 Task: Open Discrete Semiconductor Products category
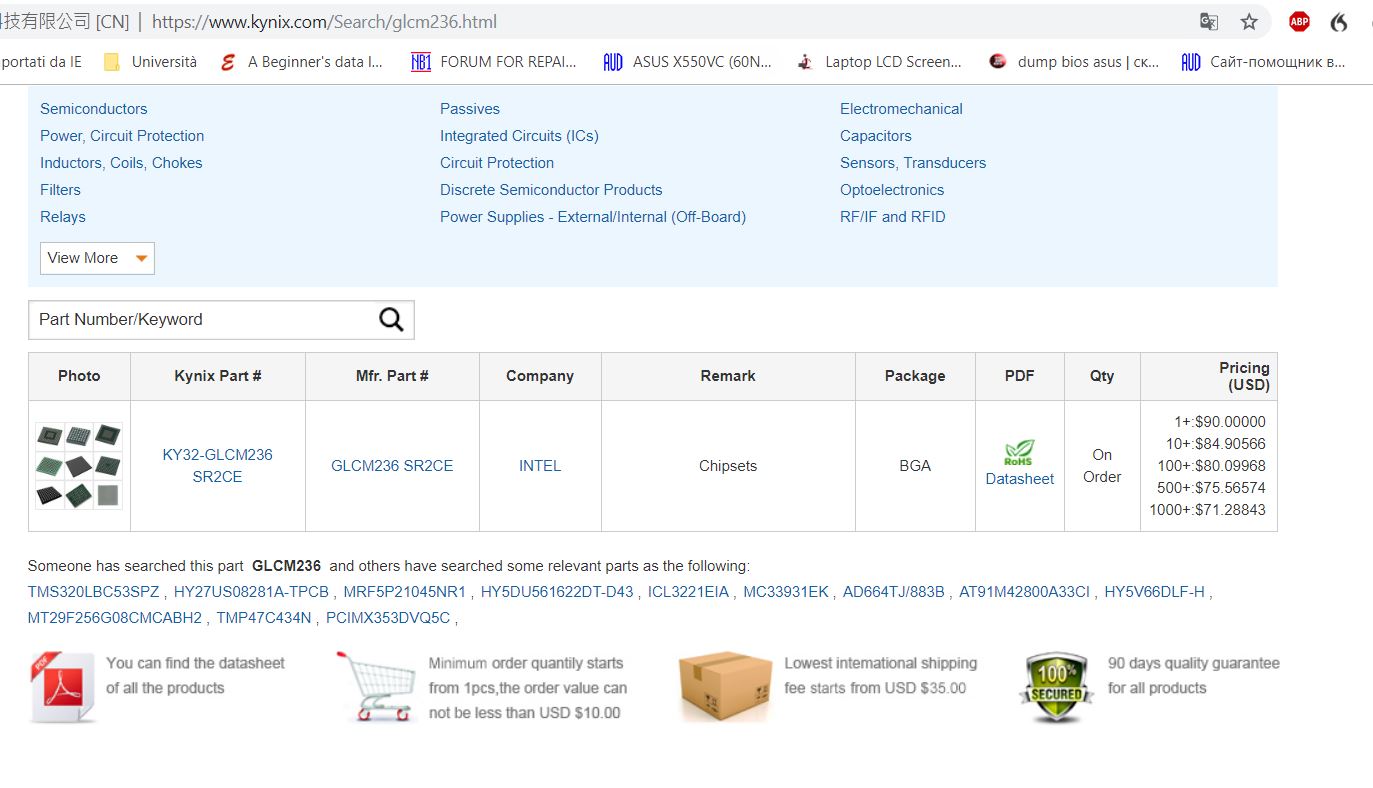[x=551, y=190]
